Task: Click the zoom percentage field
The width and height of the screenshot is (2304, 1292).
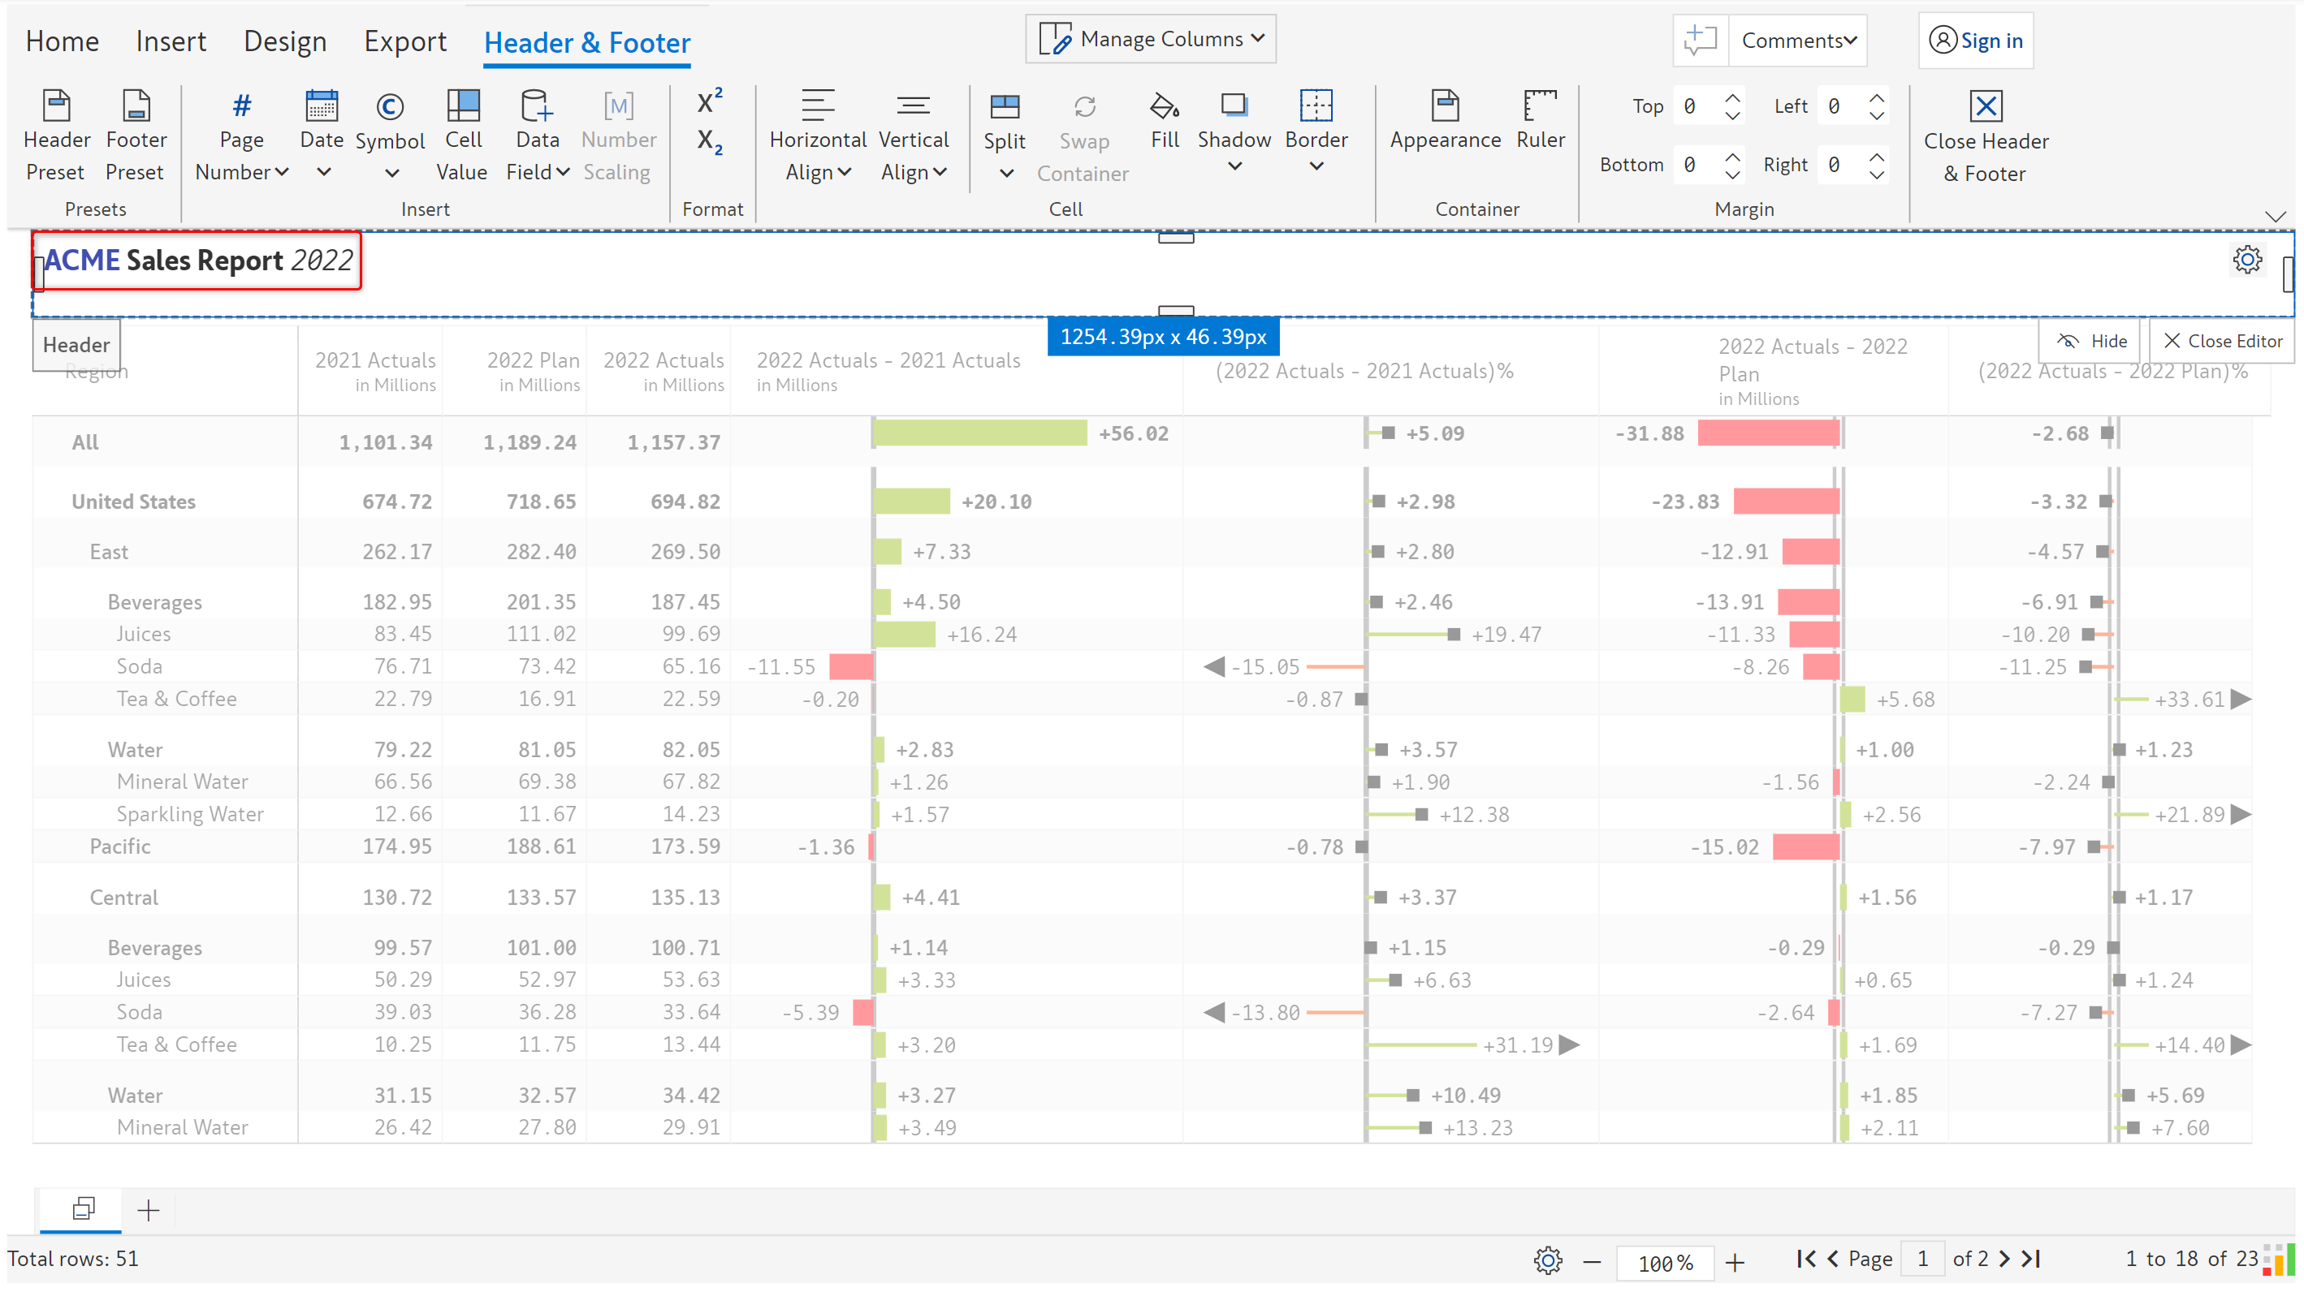Action: pyautogui.click(x=1664, y=1262)
